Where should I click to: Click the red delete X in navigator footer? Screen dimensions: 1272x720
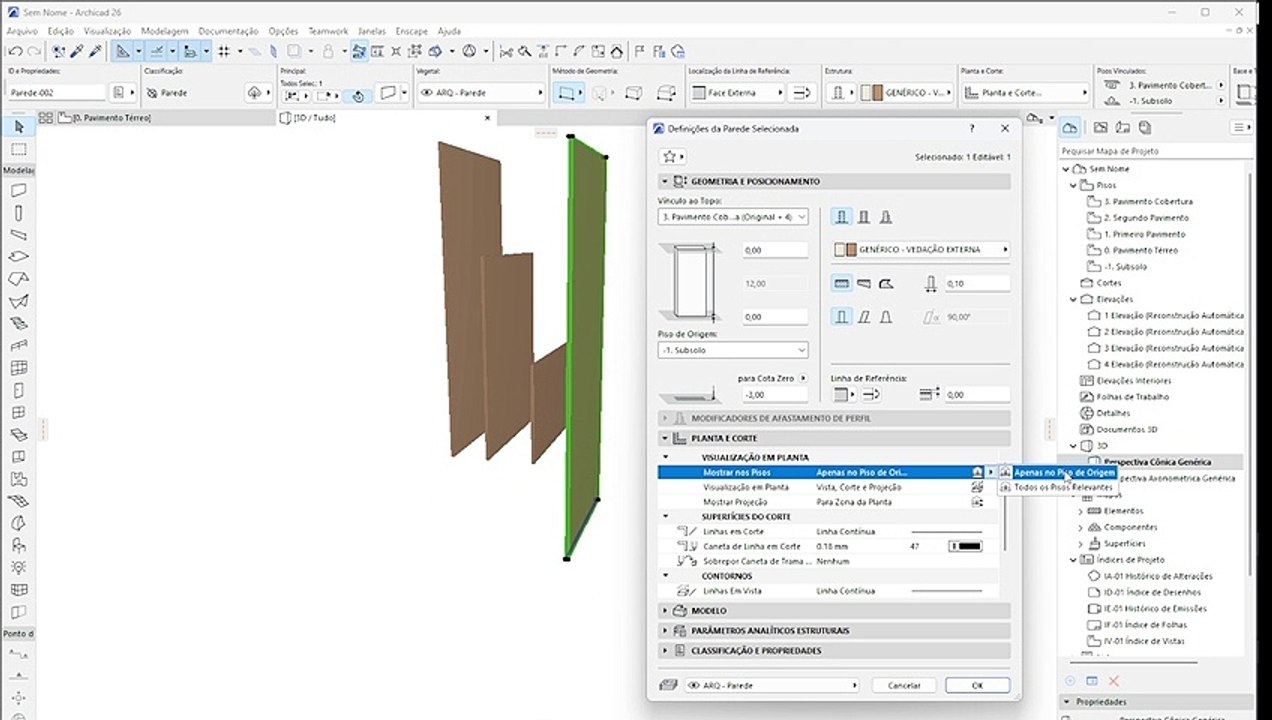tap(1113, 681)
